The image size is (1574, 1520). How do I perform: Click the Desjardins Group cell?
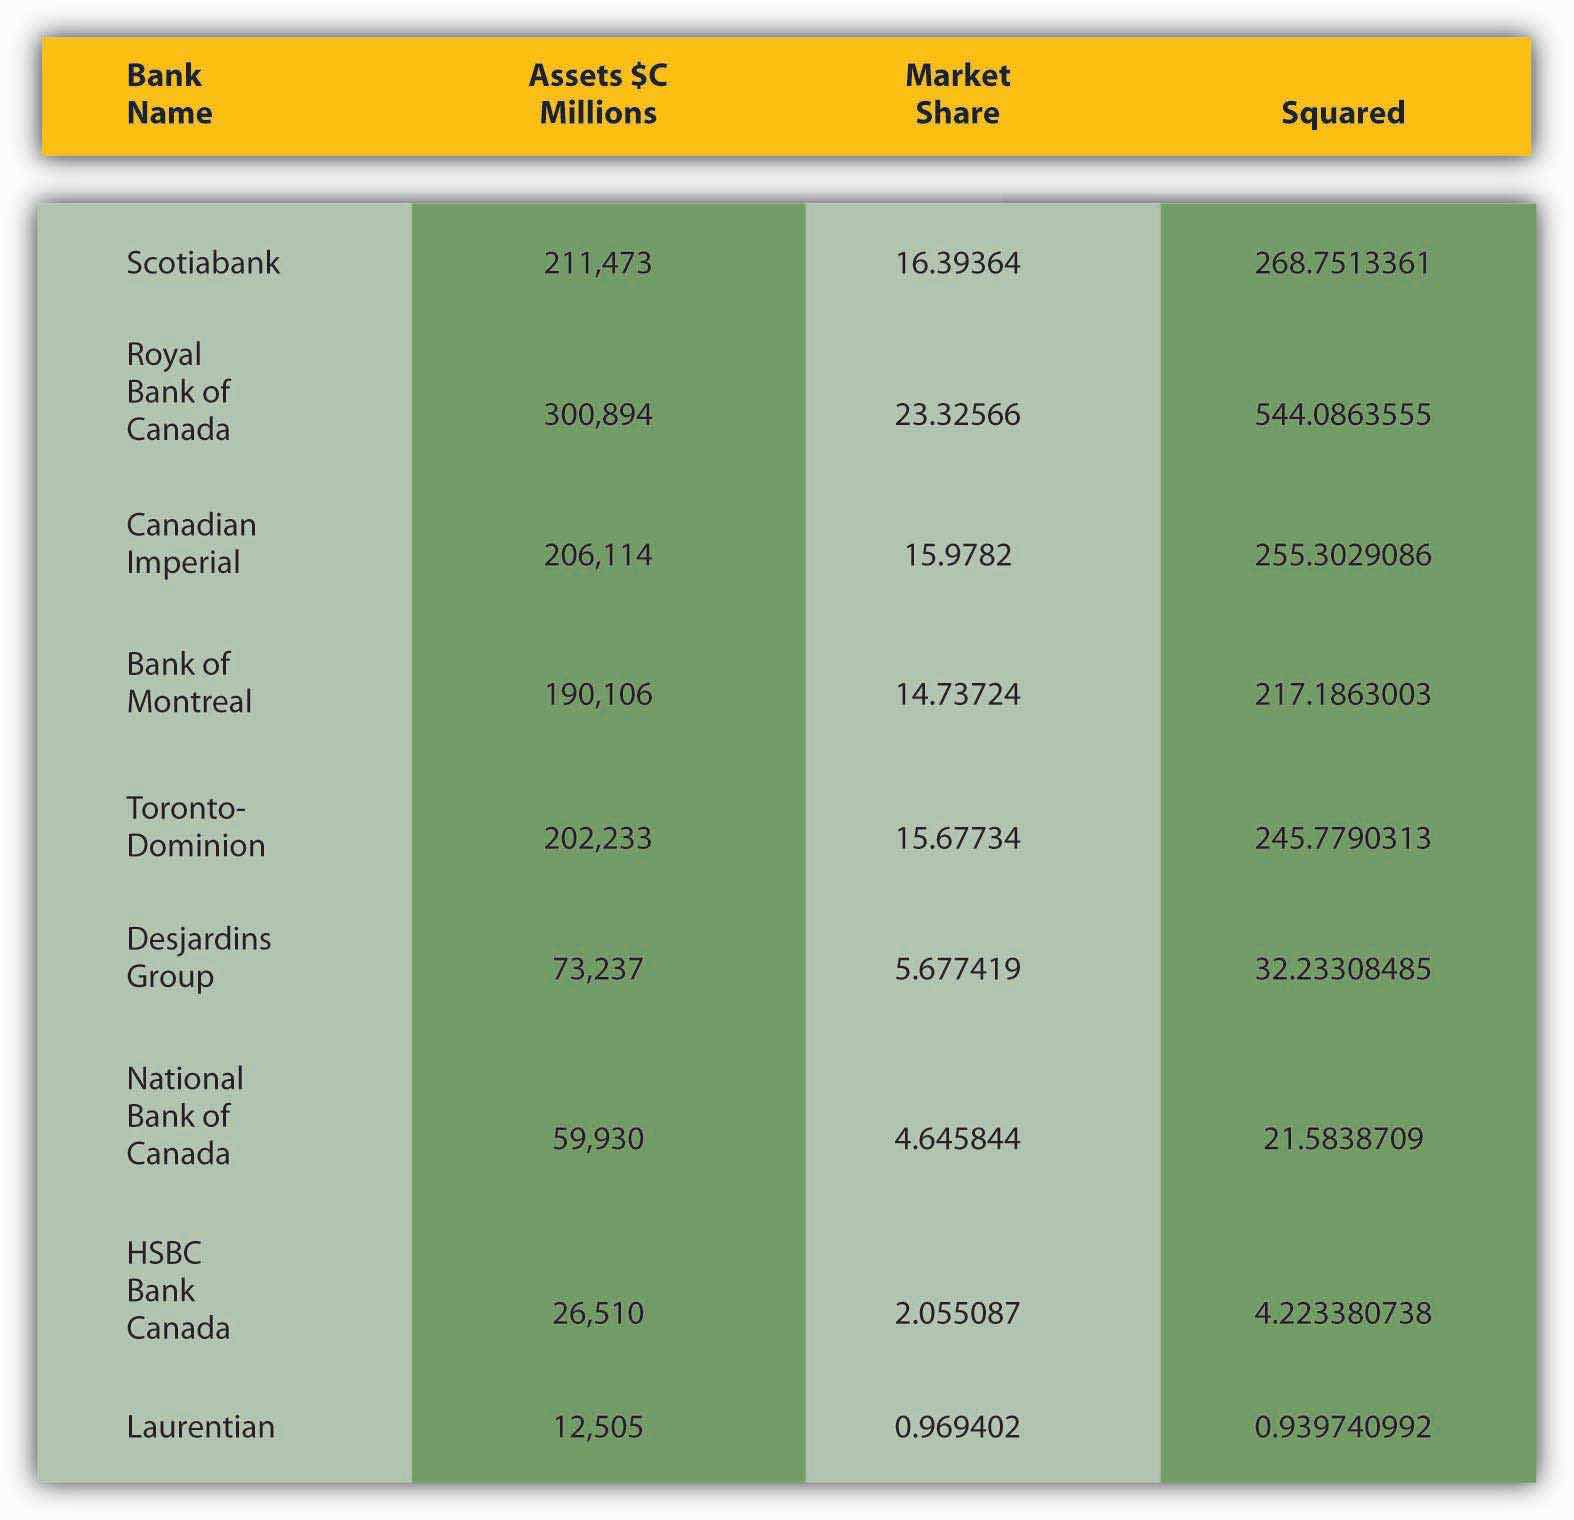point(198,958)
